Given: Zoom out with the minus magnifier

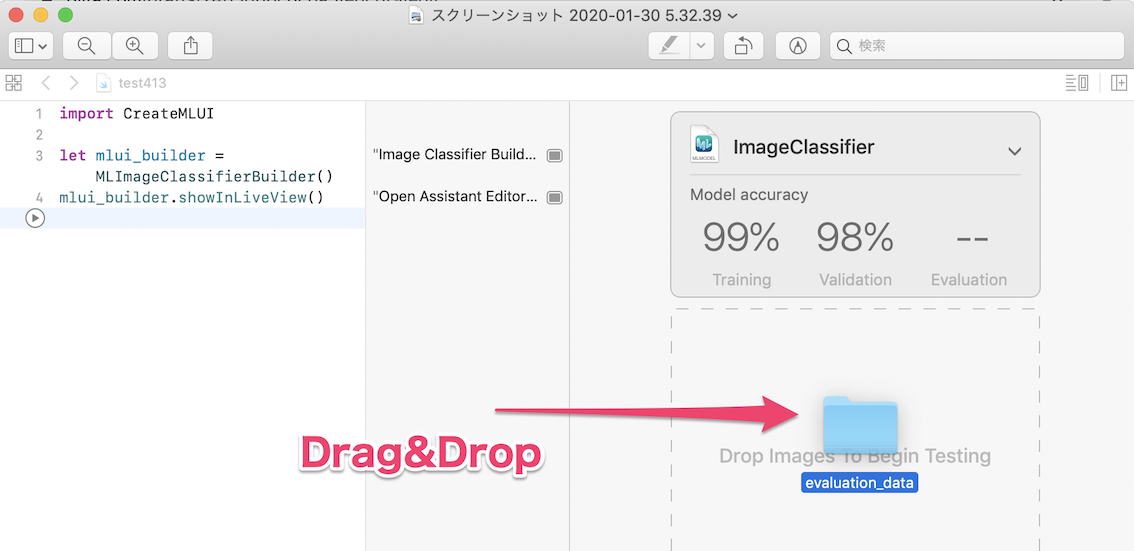Looking at the screenshot, I should (x=86, y=46).
